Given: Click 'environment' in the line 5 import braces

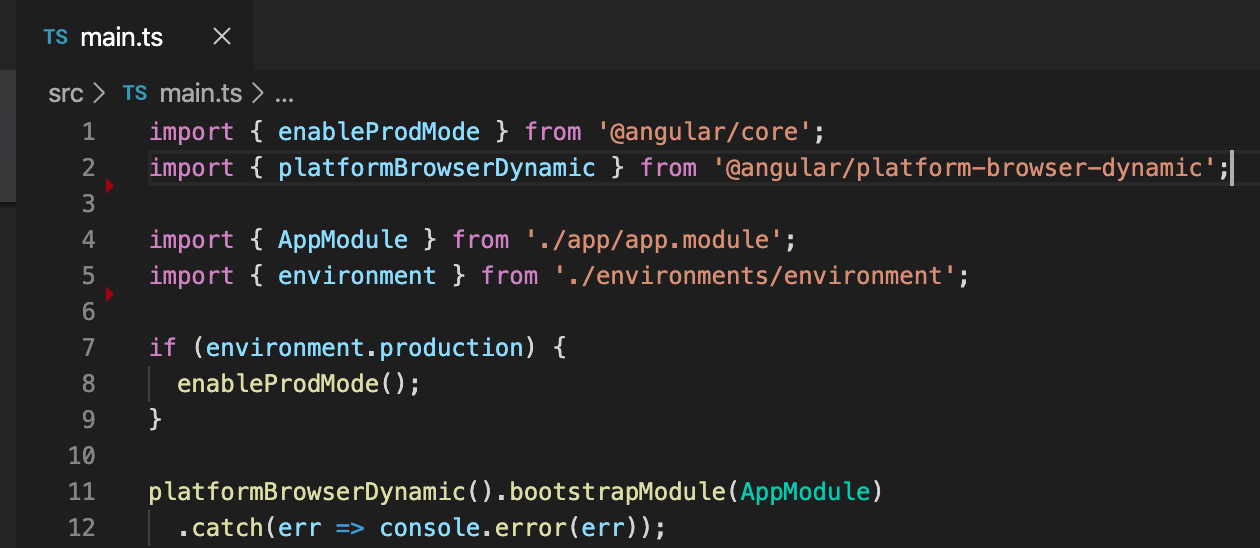Looking at the screenshot, I should tap(357, 276).
